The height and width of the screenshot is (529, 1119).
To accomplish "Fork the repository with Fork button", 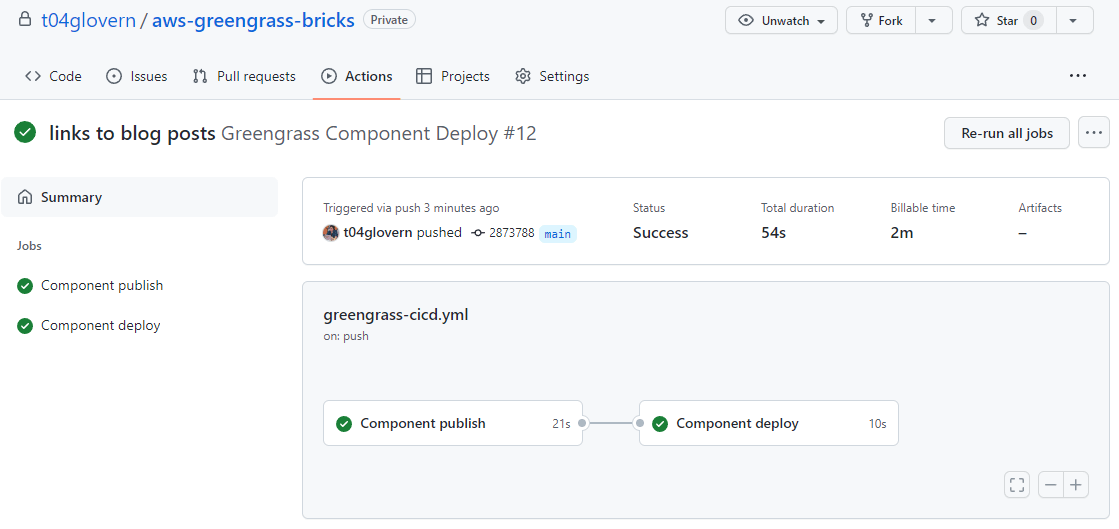I will pos(881,21).
